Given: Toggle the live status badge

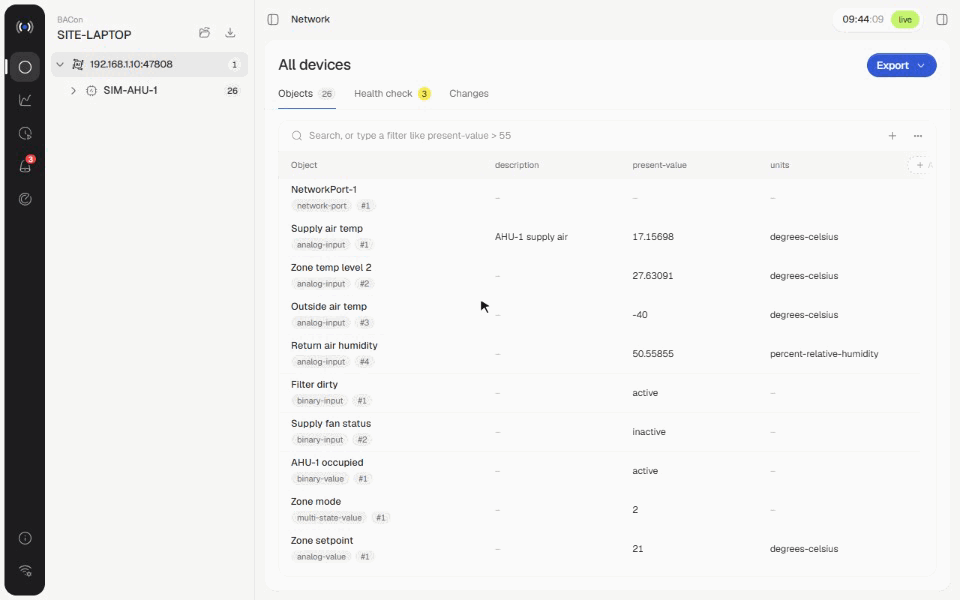Looking at the screenshot, I should [905, 20].
